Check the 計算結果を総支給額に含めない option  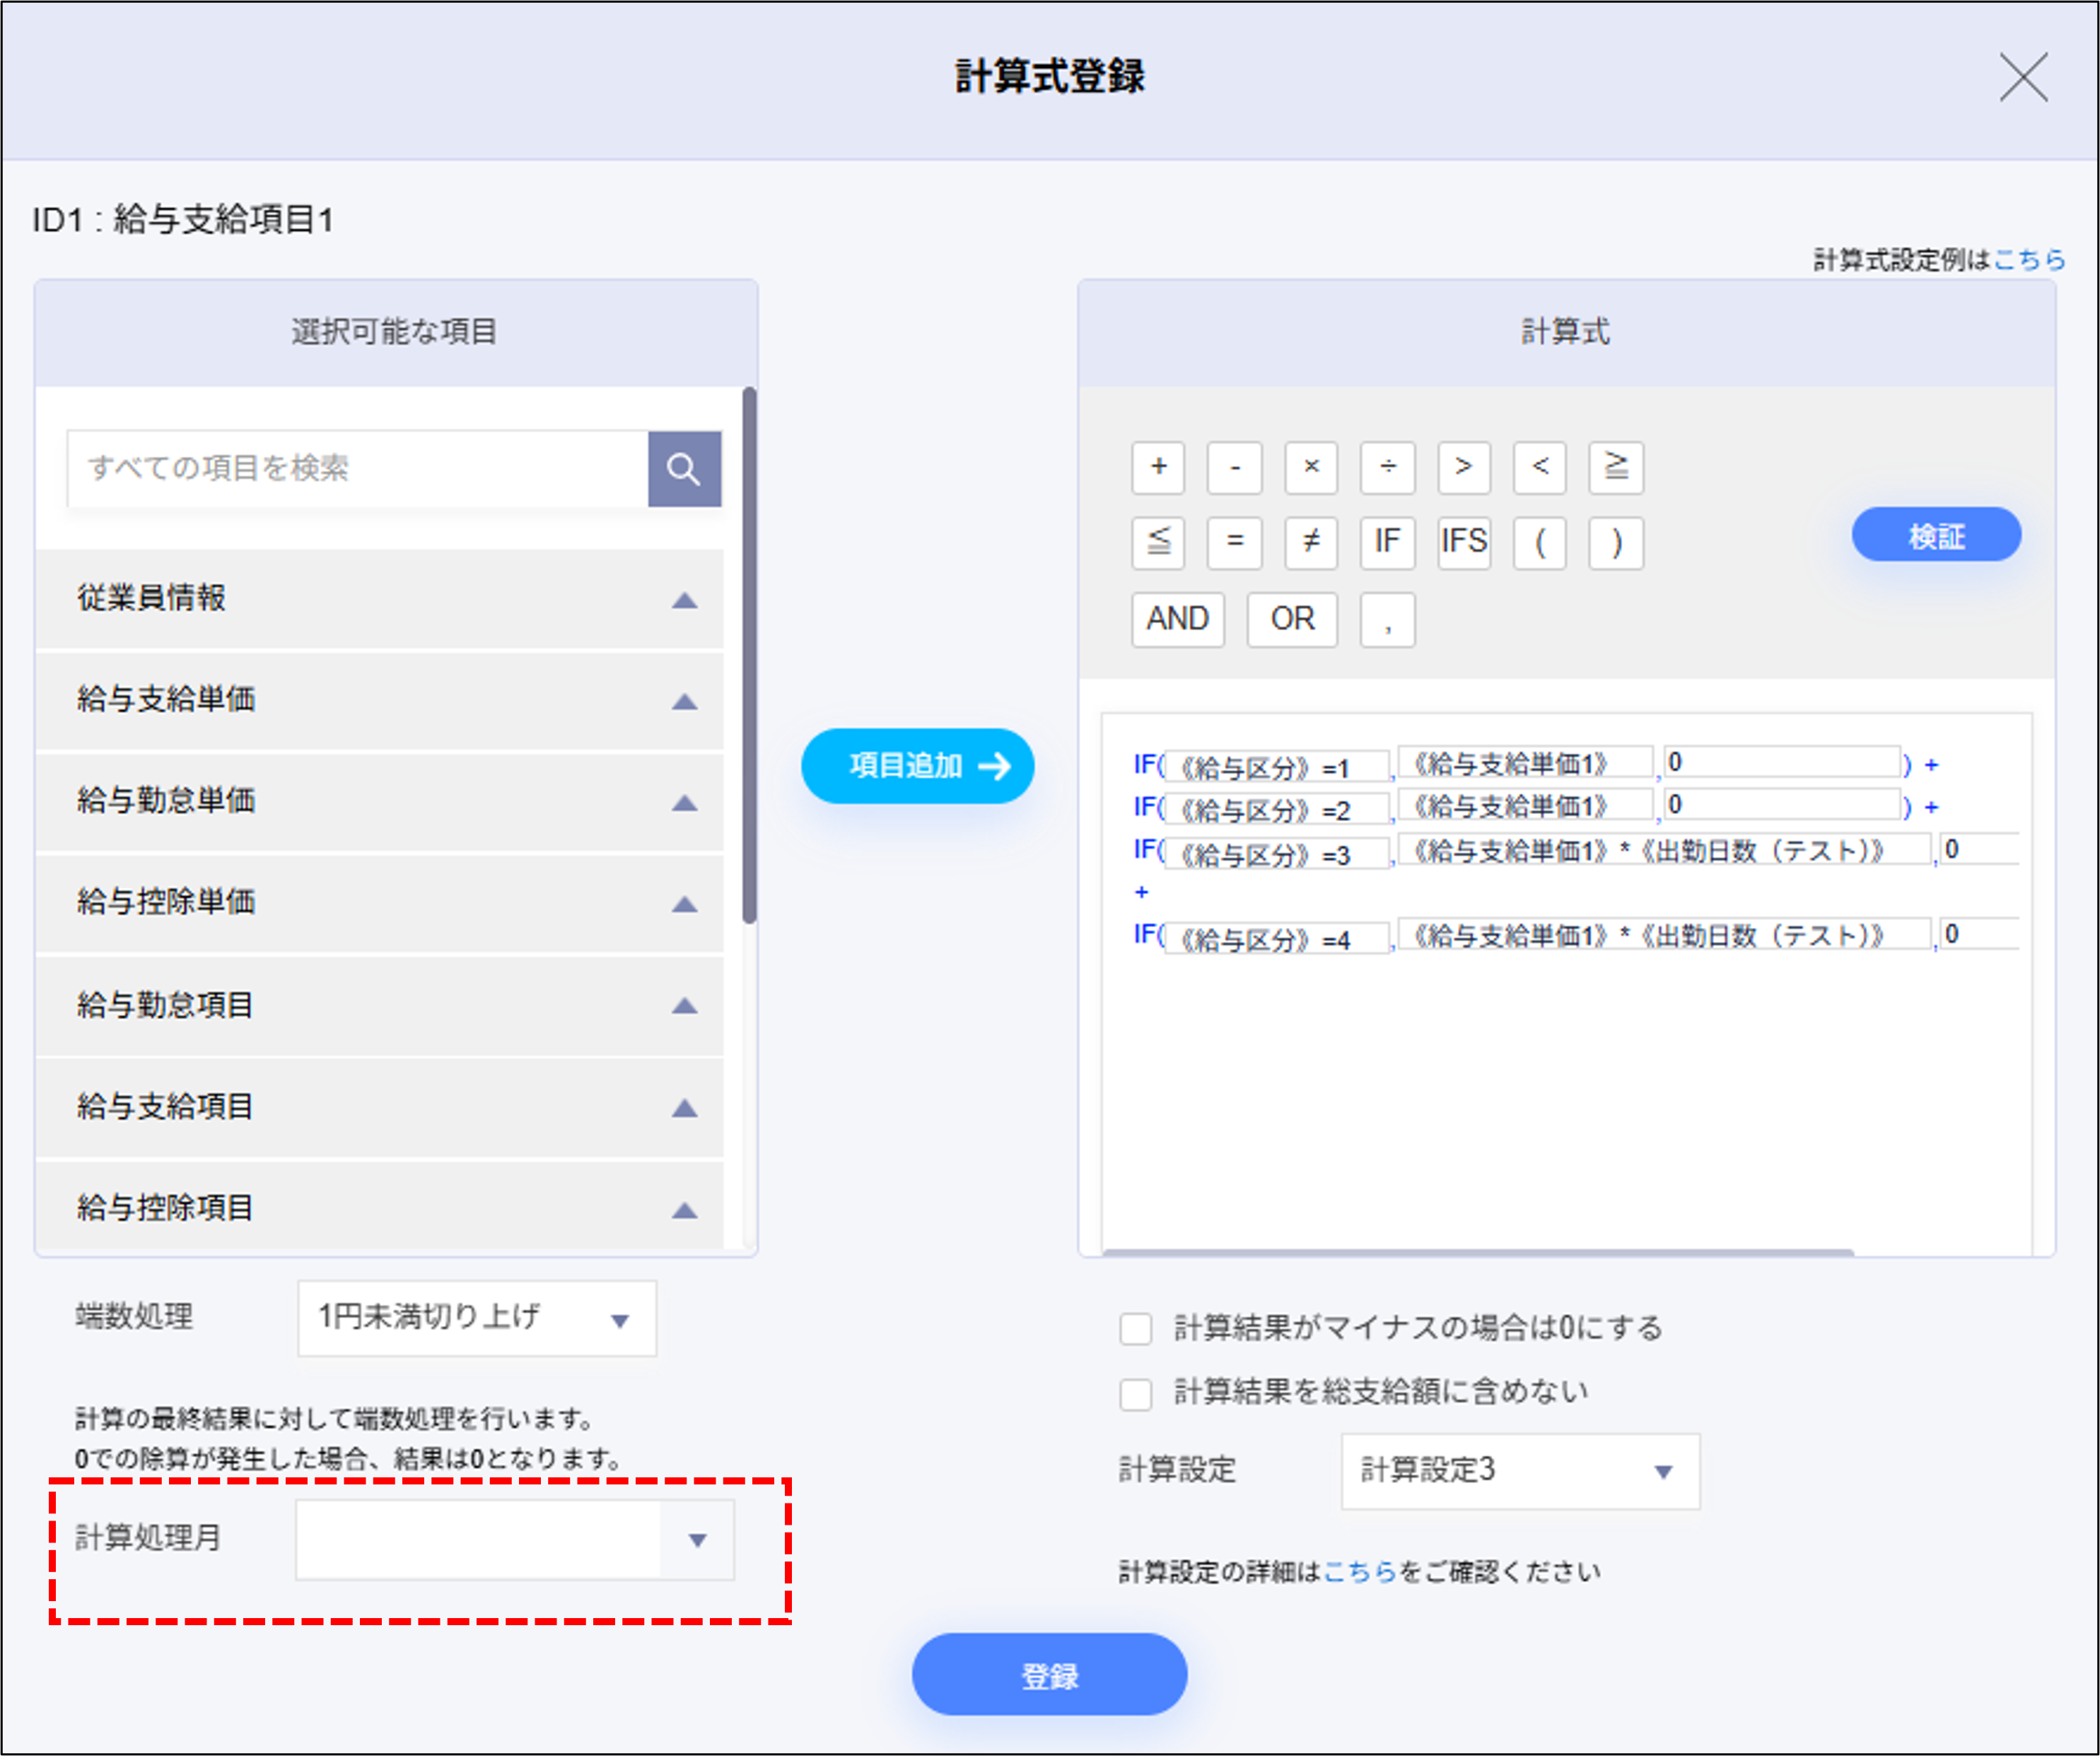point(1136,1394)
